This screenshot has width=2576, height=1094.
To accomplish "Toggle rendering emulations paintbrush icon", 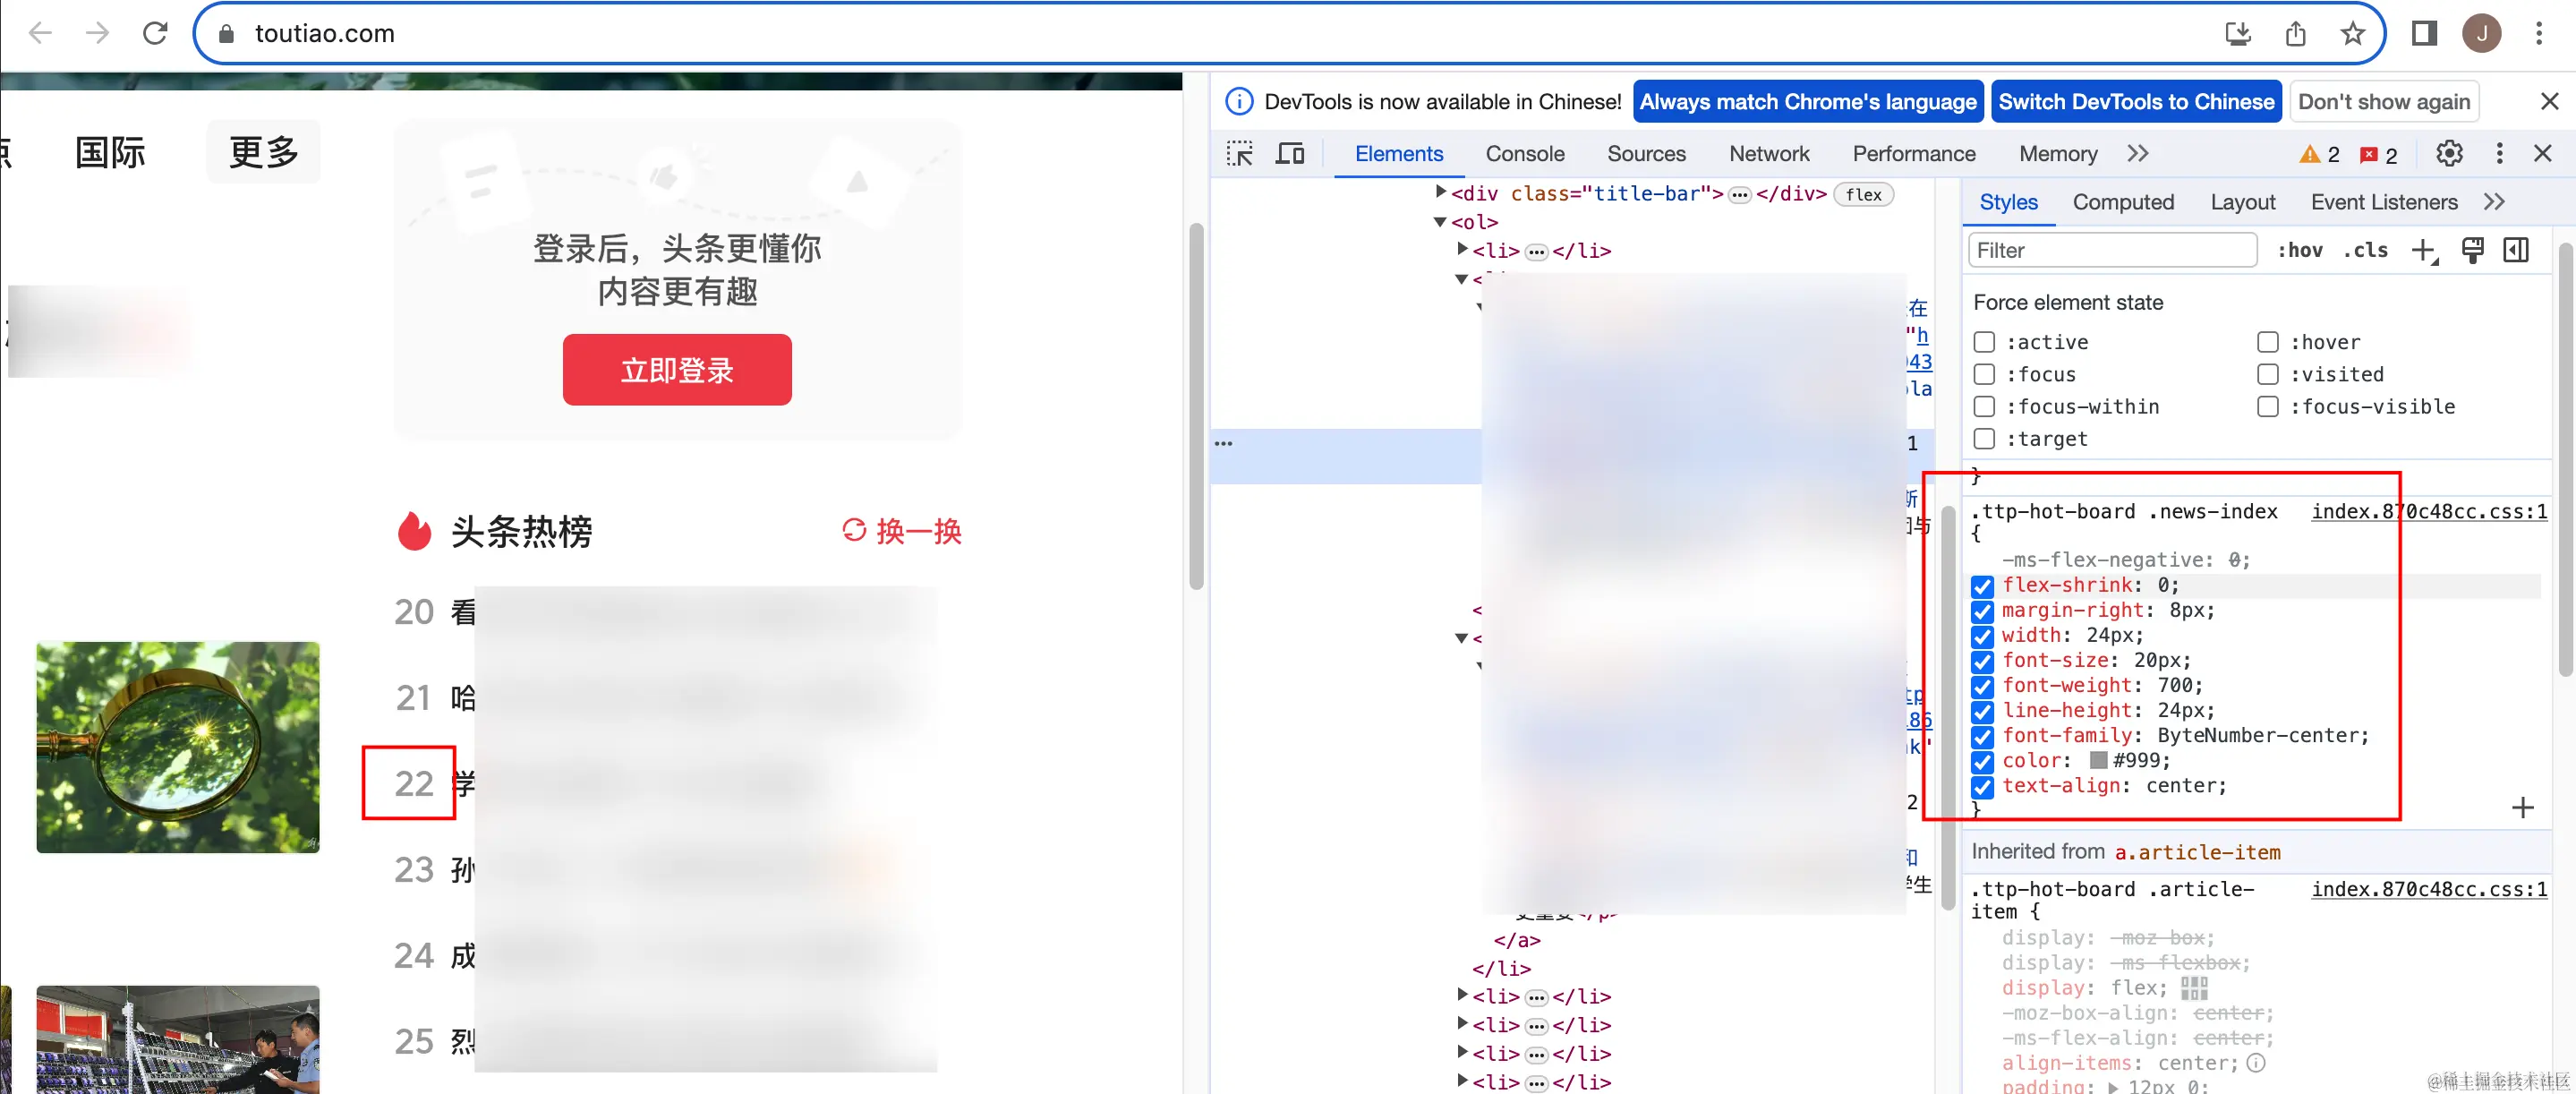I will pyautogui.click(x=2472, y=250).
